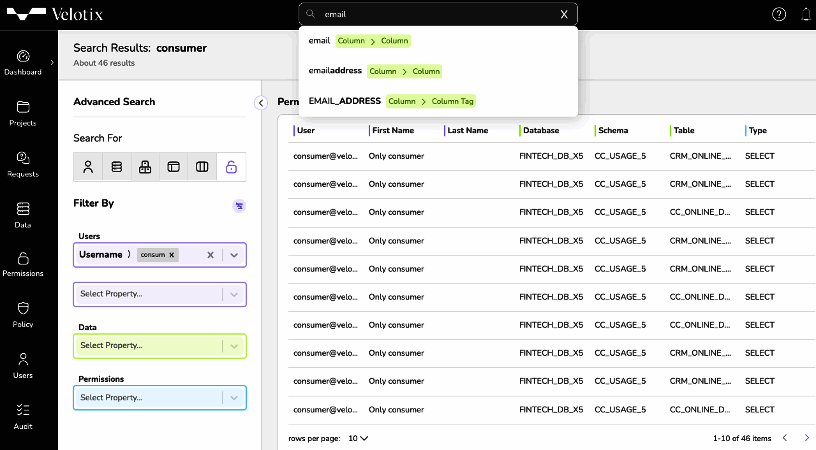Open the notifications bell
This screenshot has width=816, height=450.
click(x=806, y=14)
